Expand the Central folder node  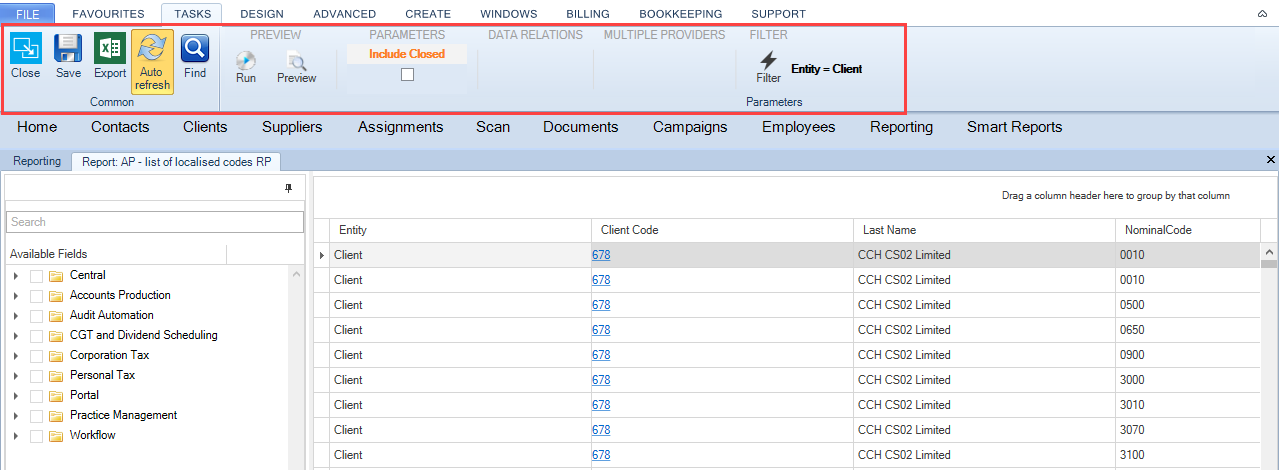(15, 275)
